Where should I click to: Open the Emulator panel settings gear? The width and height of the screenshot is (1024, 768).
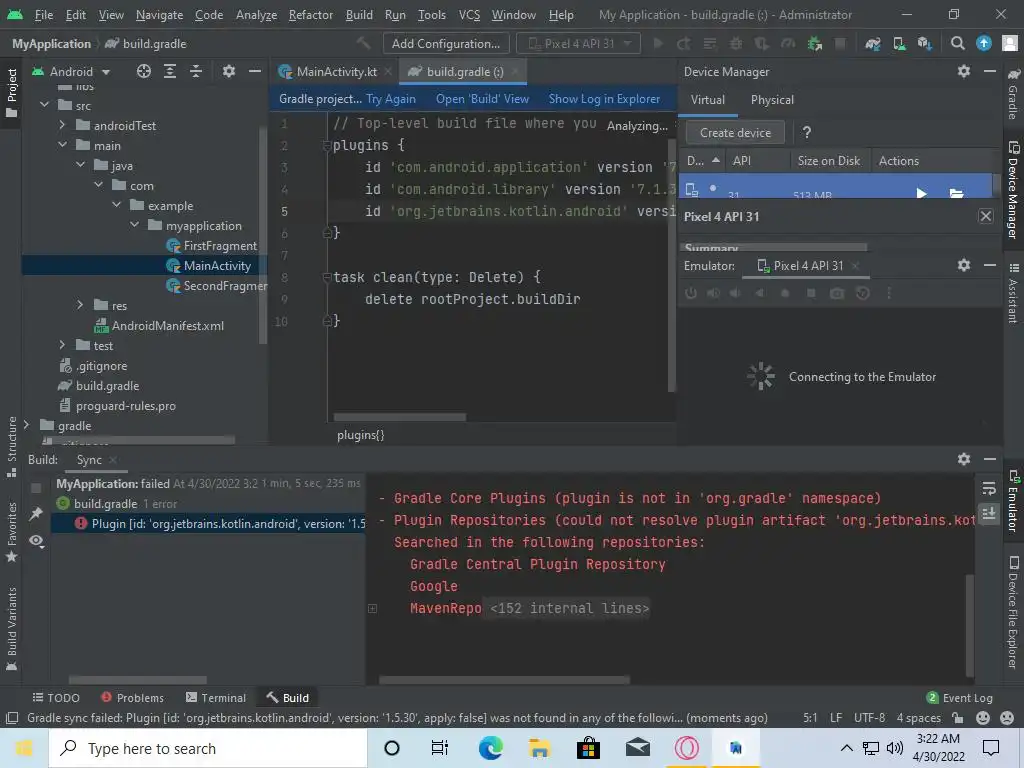tap(964, 265)
